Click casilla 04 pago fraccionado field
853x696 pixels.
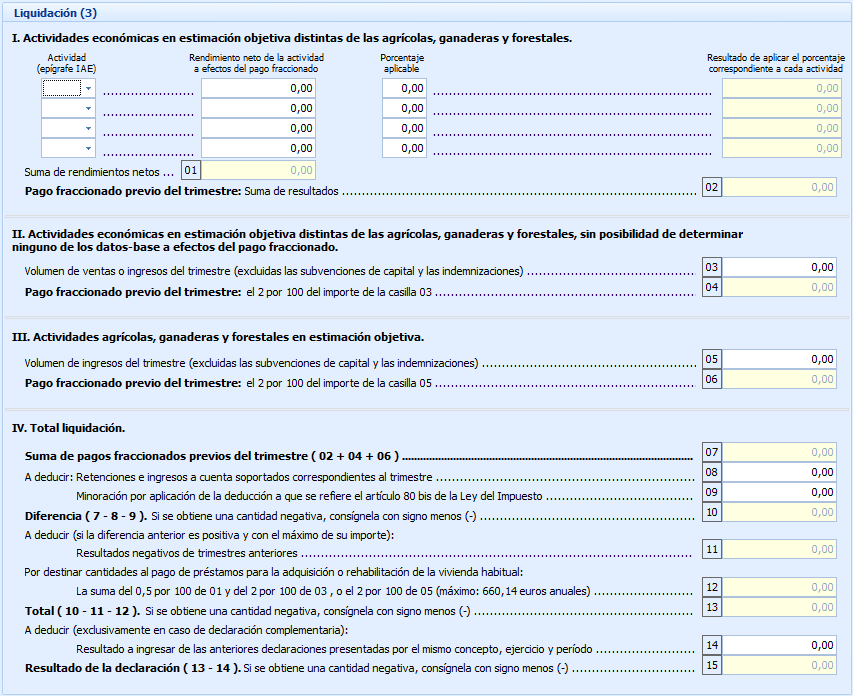(x=779, y=287)
